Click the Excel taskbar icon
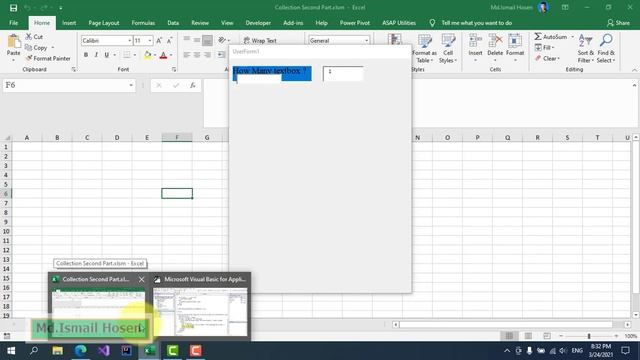The image size is (640, 360). (x=150, y=351)
